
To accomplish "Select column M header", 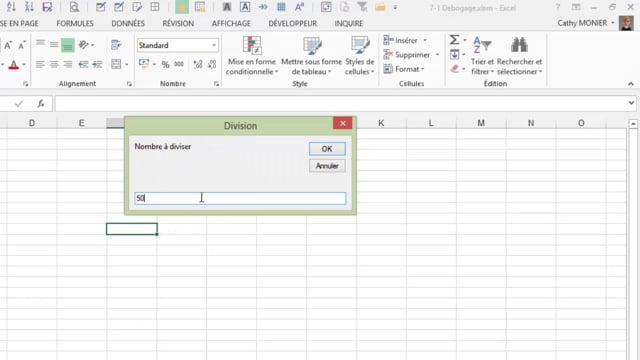I will [x=481, y=123].
